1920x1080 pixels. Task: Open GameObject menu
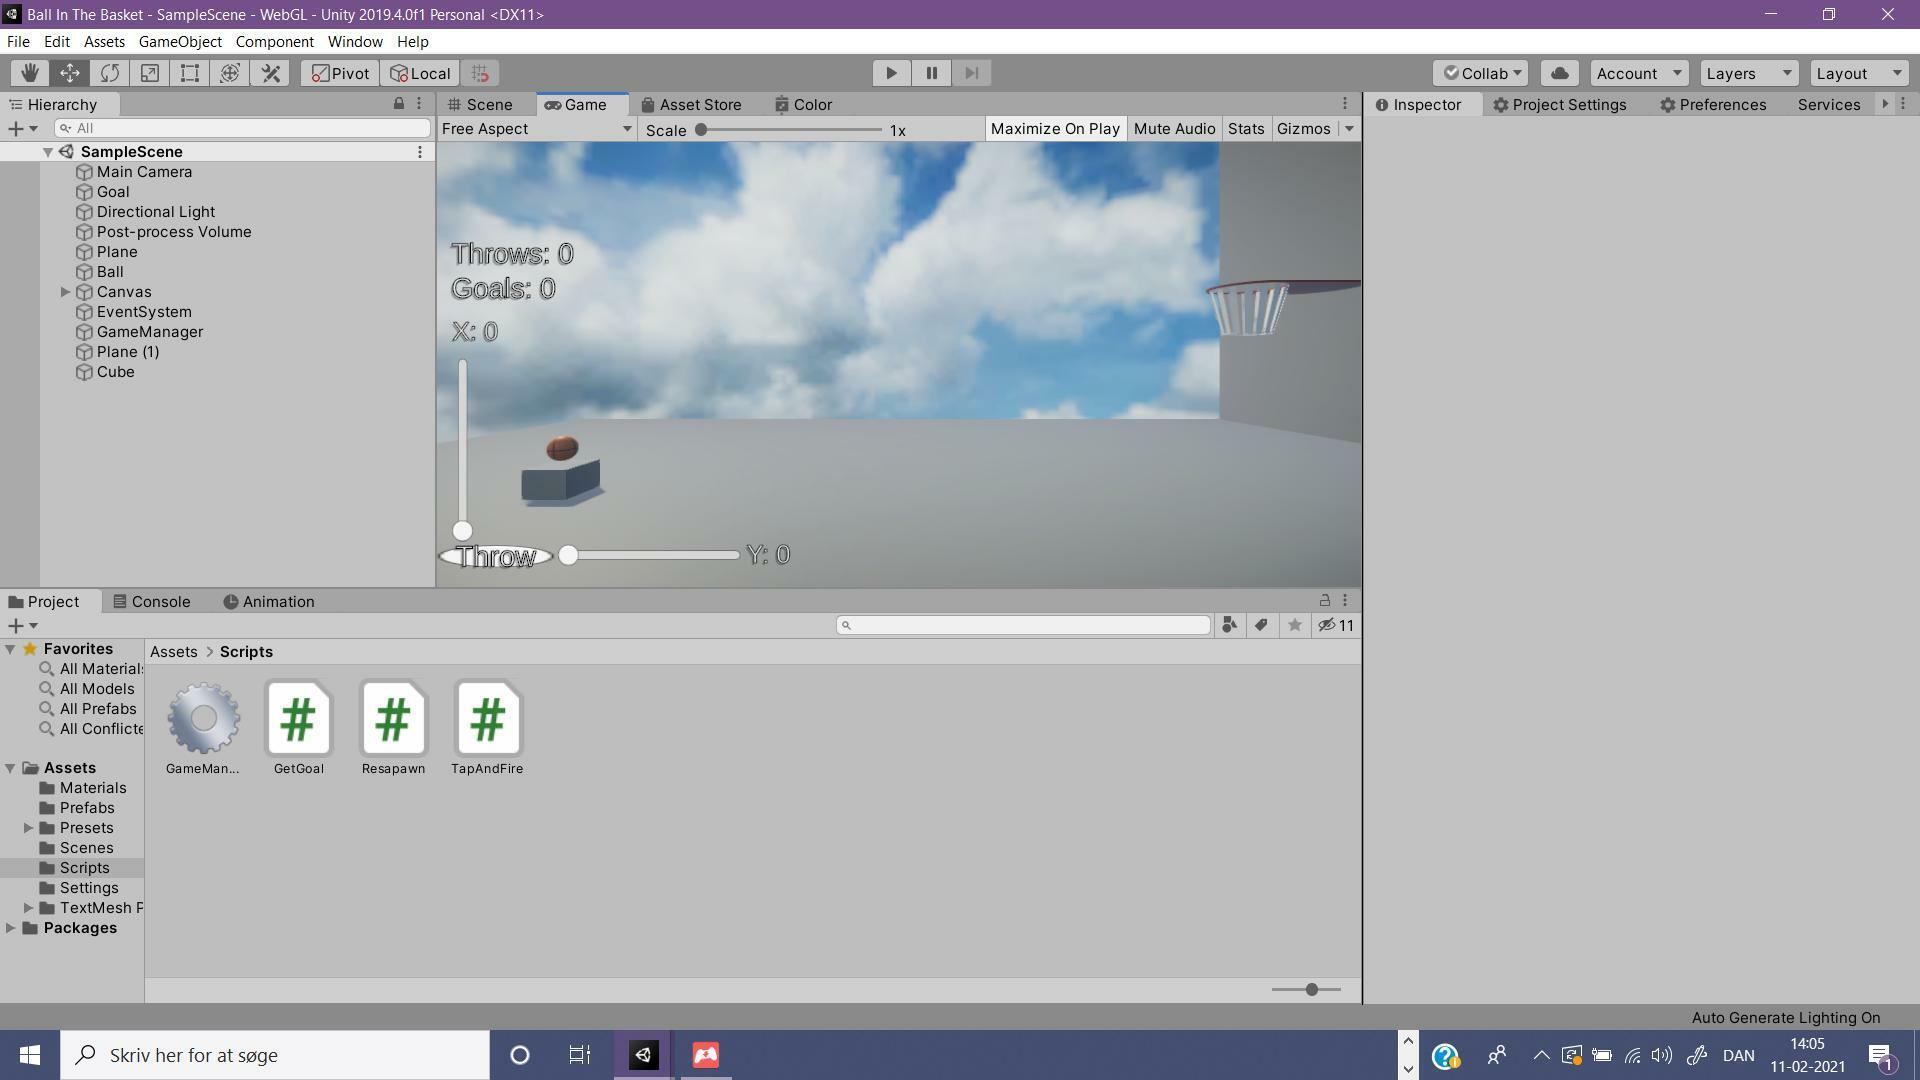[x=180, y=42]
